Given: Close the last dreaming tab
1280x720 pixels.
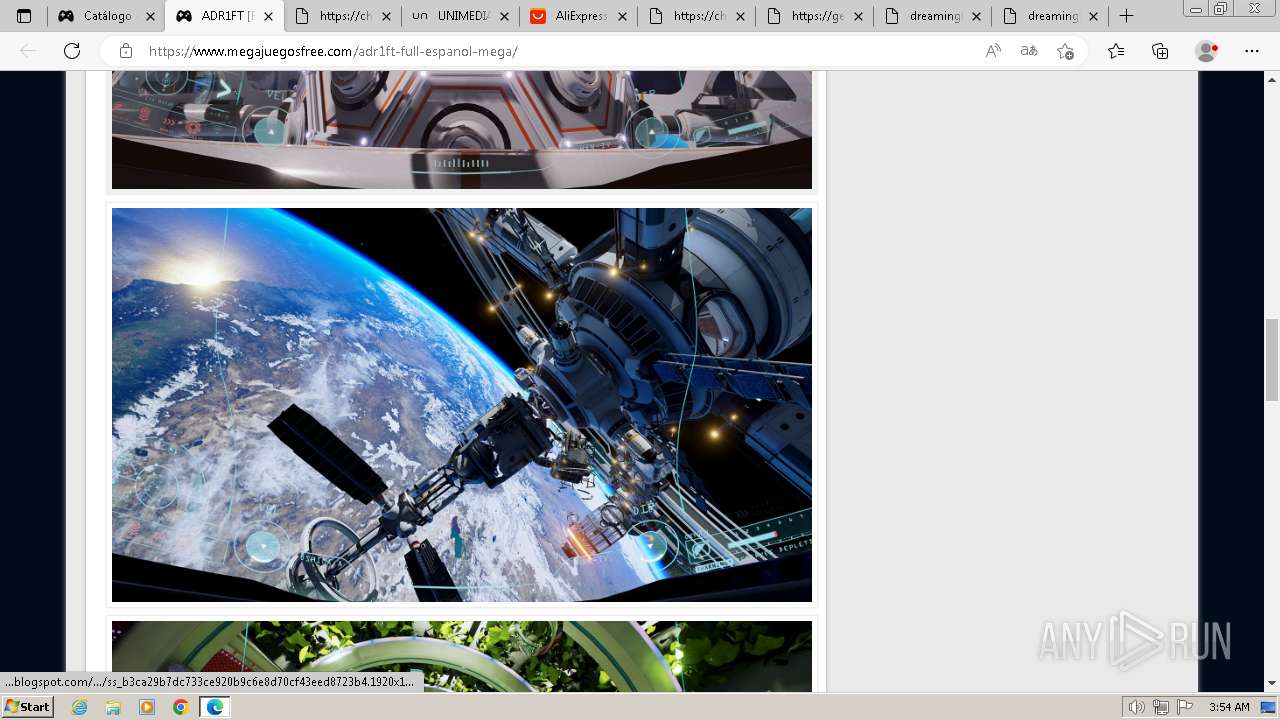Looking at the screenshot, I should 1094,16.
